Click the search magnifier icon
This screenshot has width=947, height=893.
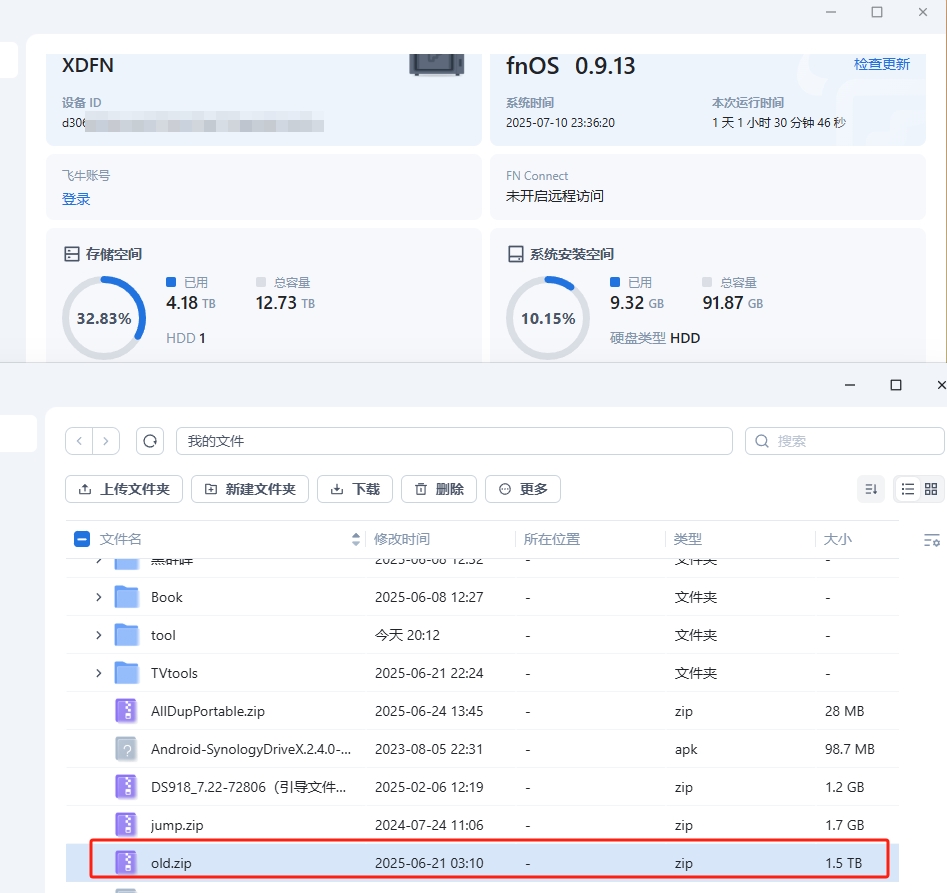[x=762, y=441]
